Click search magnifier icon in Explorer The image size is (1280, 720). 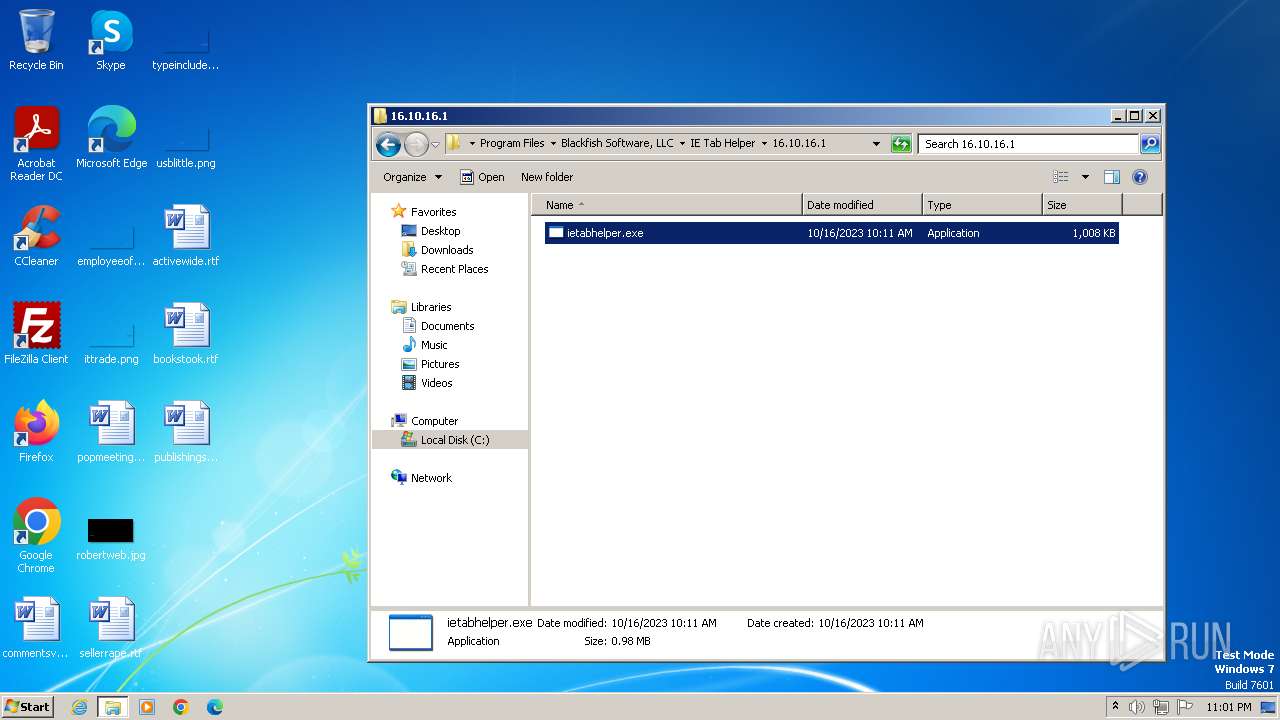pyautogui.click(x=1150, y=144)
